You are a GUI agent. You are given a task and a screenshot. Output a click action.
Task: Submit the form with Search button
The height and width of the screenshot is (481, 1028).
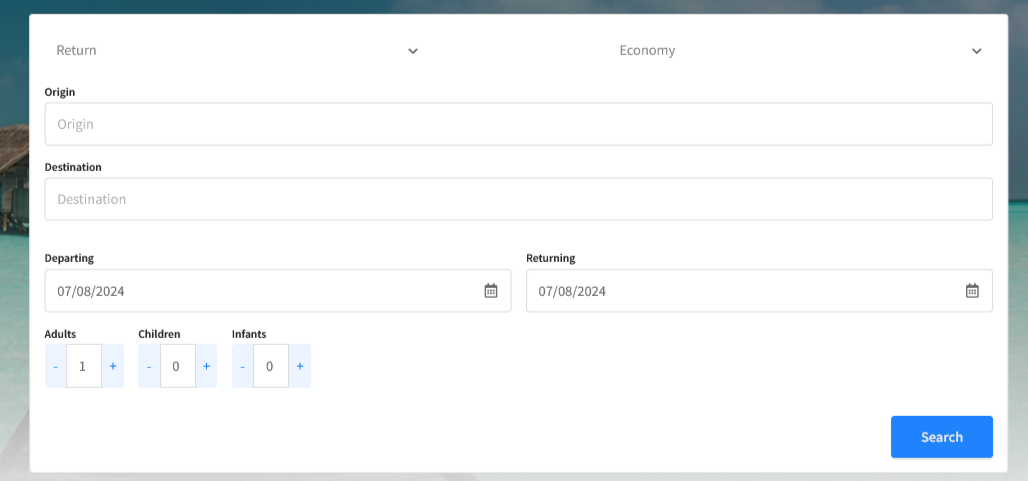(941, 437)
